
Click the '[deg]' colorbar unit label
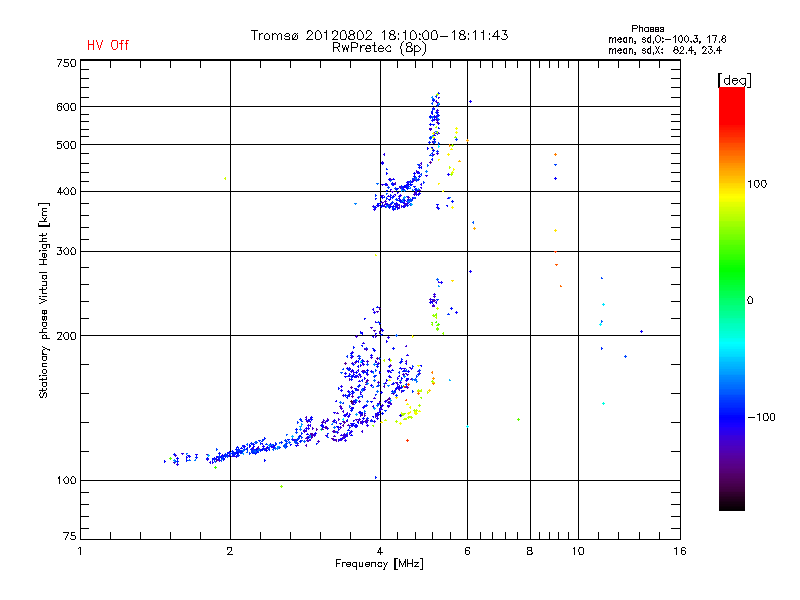click(x=734, y=80)
